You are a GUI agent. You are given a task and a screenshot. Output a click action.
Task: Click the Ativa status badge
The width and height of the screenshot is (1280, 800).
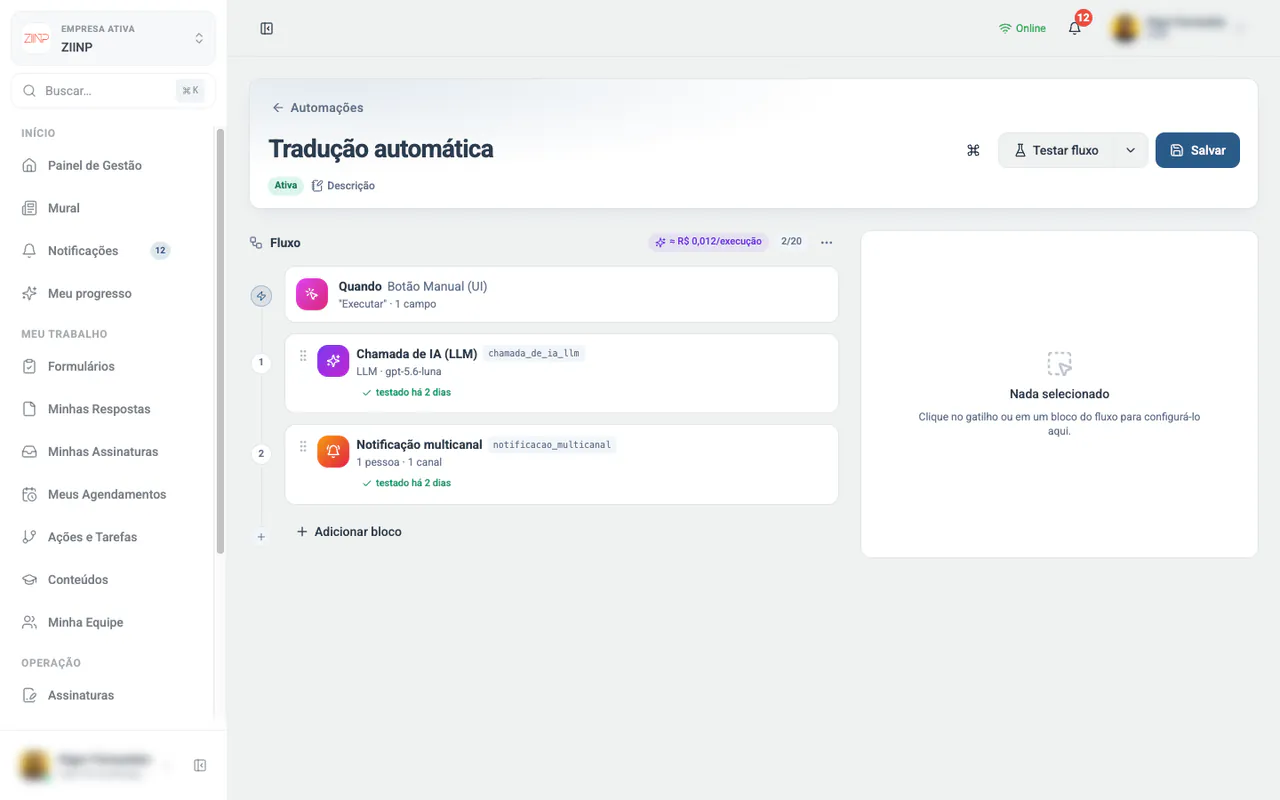286,185
